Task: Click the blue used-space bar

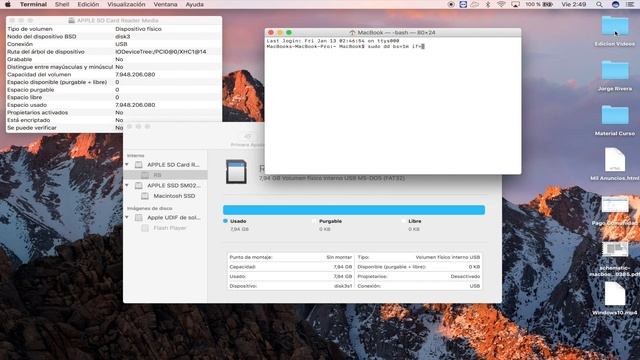Action: [x=354, y=210]
